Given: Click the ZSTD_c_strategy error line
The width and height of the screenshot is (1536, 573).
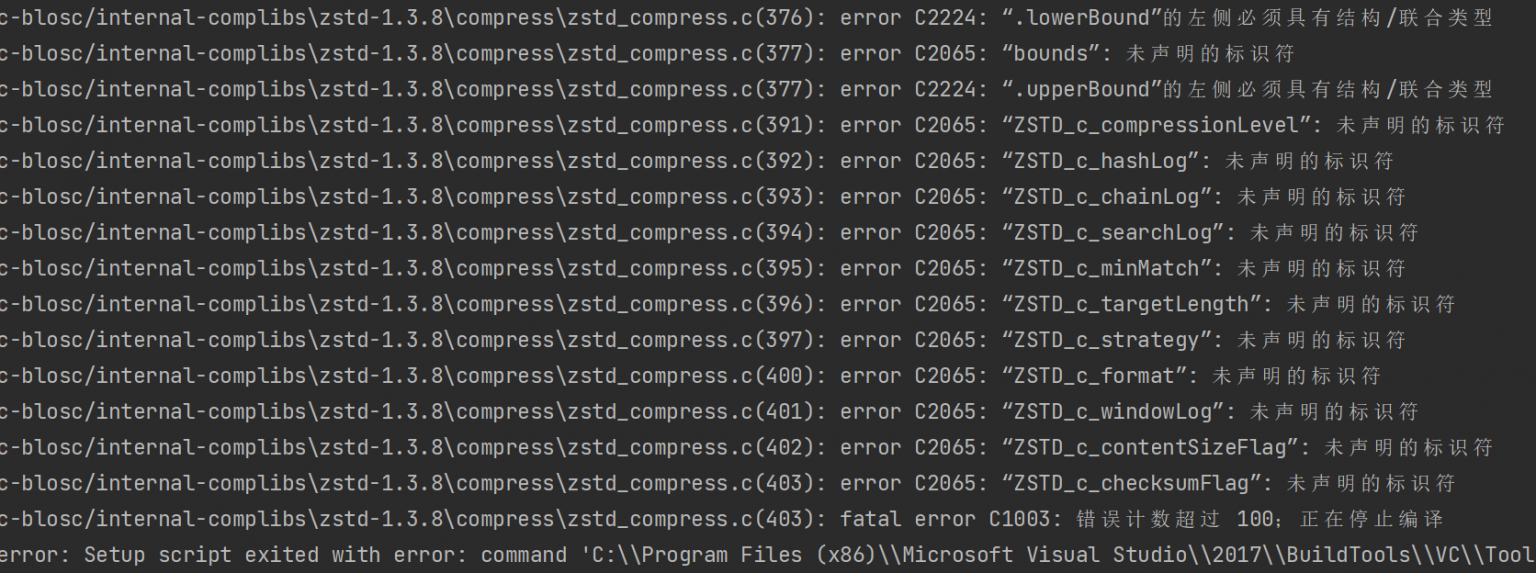Looking at the screenshot, I should point(702,340).
